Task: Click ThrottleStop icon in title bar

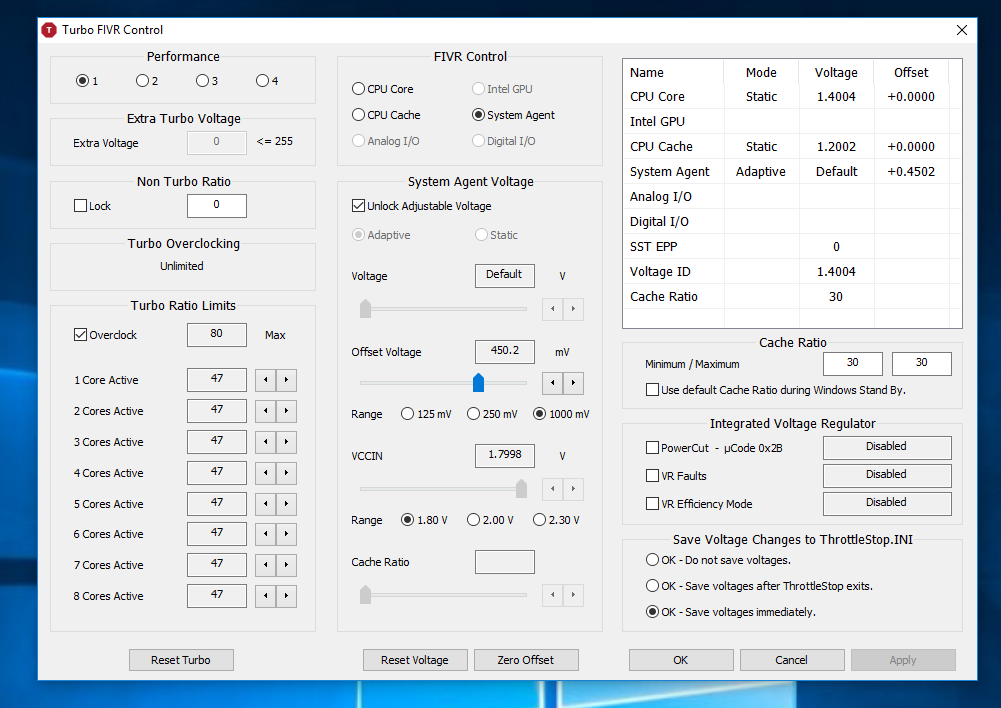Action: 49,30
